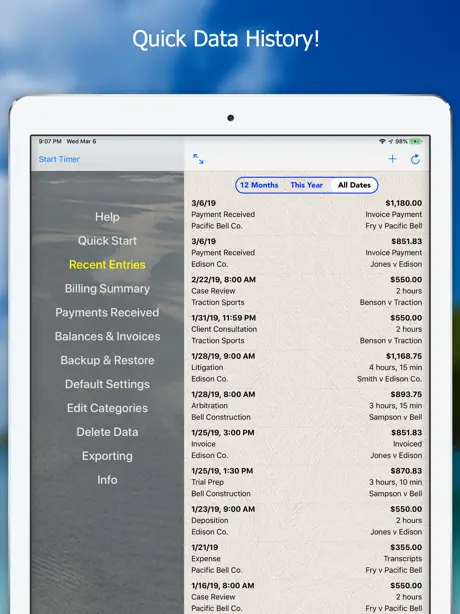The height and width of the screenshot is (614, 460).
Task: Open the Exporting section
Action: pyautogui.click(x=107, y=456)
